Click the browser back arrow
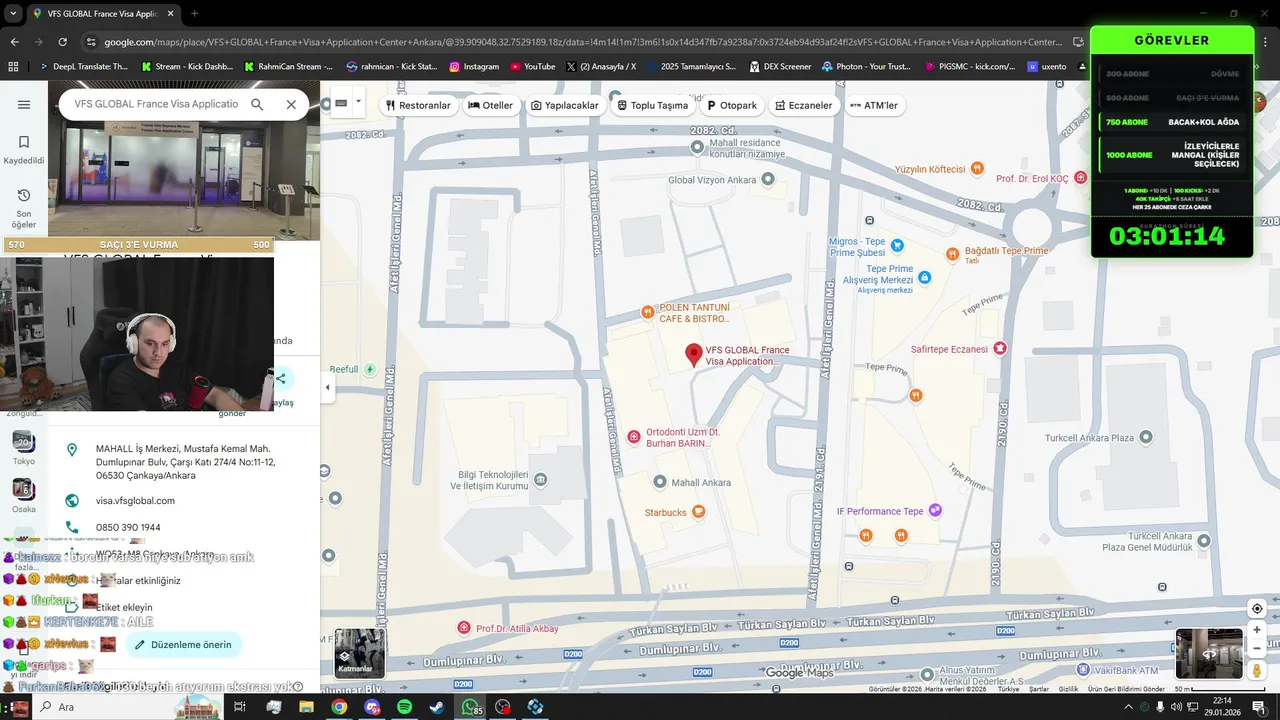The image size is (1280, 720). (14, 42)
